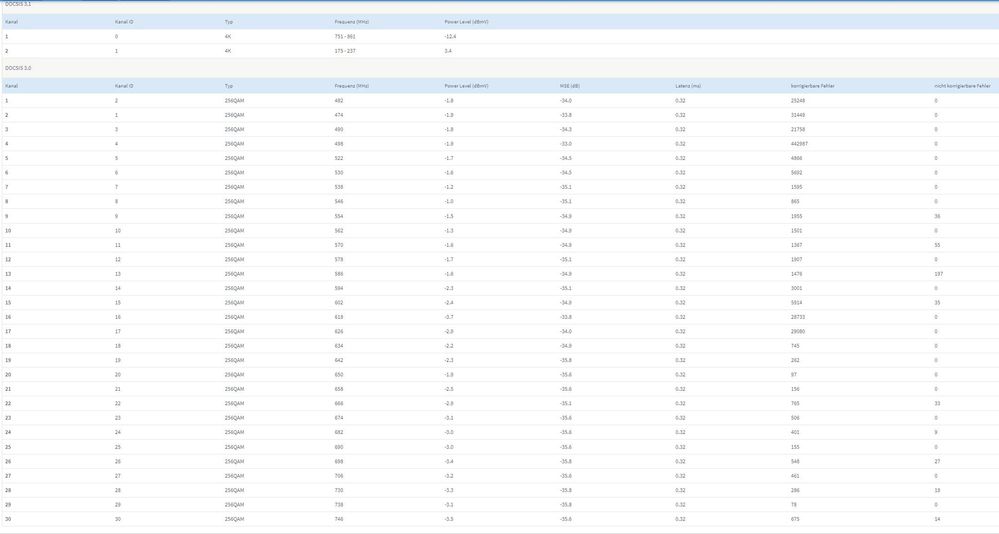Select the 602 MHz frequency cell

[339, 303]
